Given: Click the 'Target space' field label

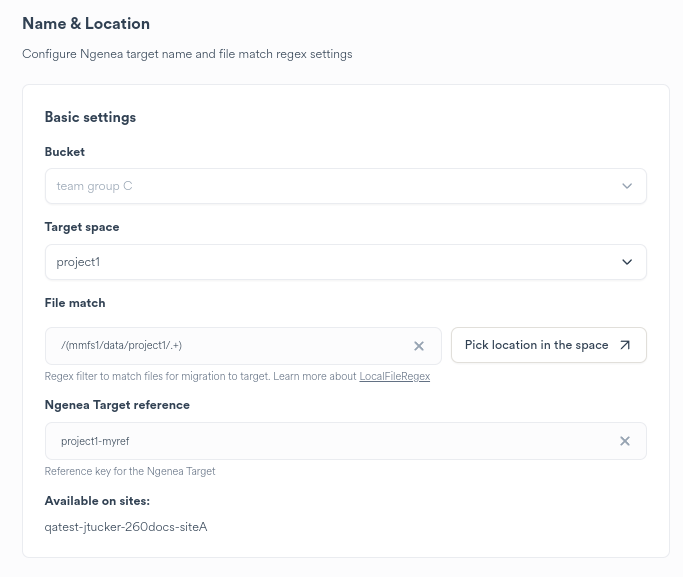Looking at the screenshot, I should pos(82,227).
